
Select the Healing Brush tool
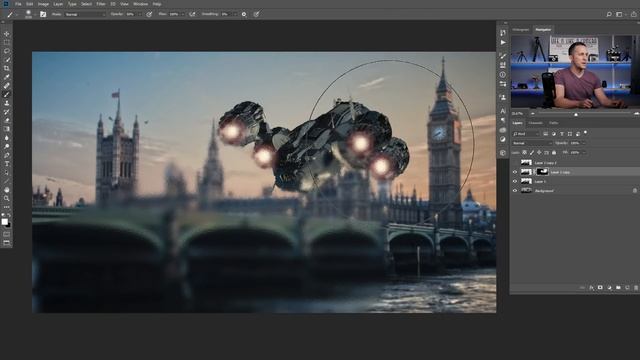[x=7, y=86]
